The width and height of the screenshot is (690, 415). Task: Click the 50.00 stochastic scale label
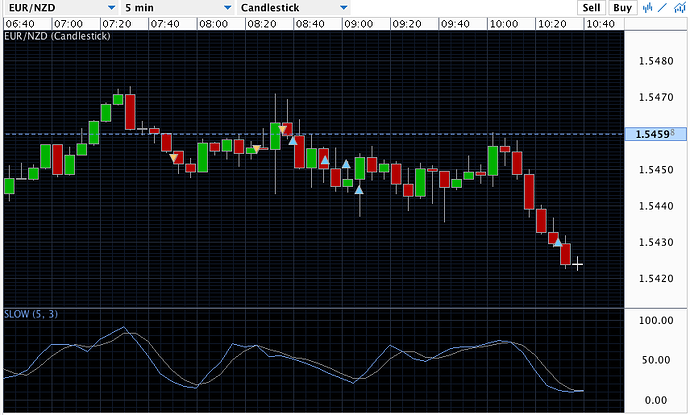click(x=656, y=360)
